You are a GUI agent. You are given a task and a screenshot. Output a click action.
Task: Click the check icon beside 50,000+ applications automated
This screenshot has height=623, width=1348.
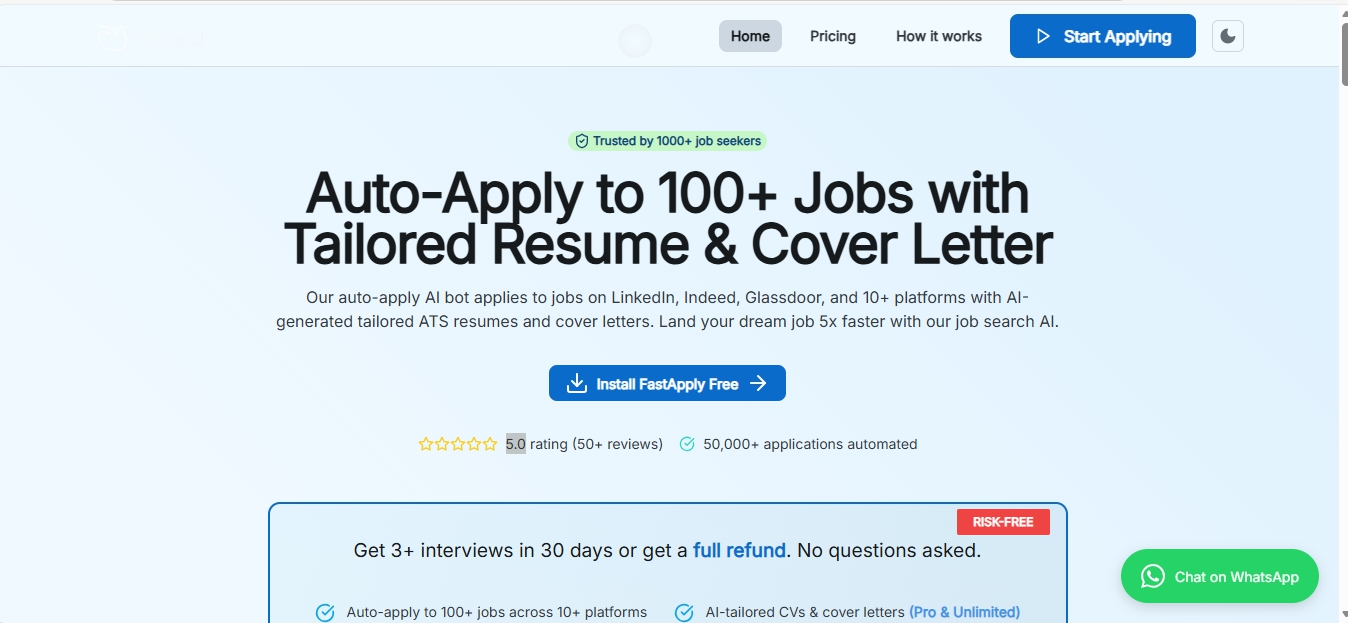(x=687, y=444)
